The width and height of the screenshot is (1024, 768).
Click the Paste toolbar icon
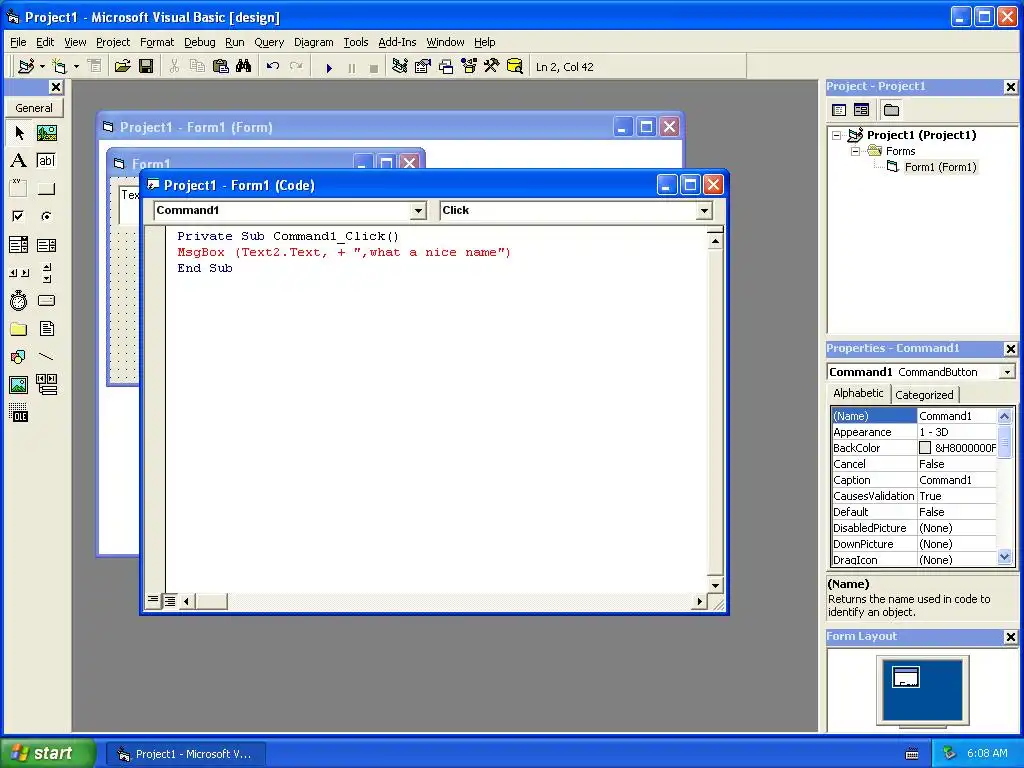[x=221, y=67]
